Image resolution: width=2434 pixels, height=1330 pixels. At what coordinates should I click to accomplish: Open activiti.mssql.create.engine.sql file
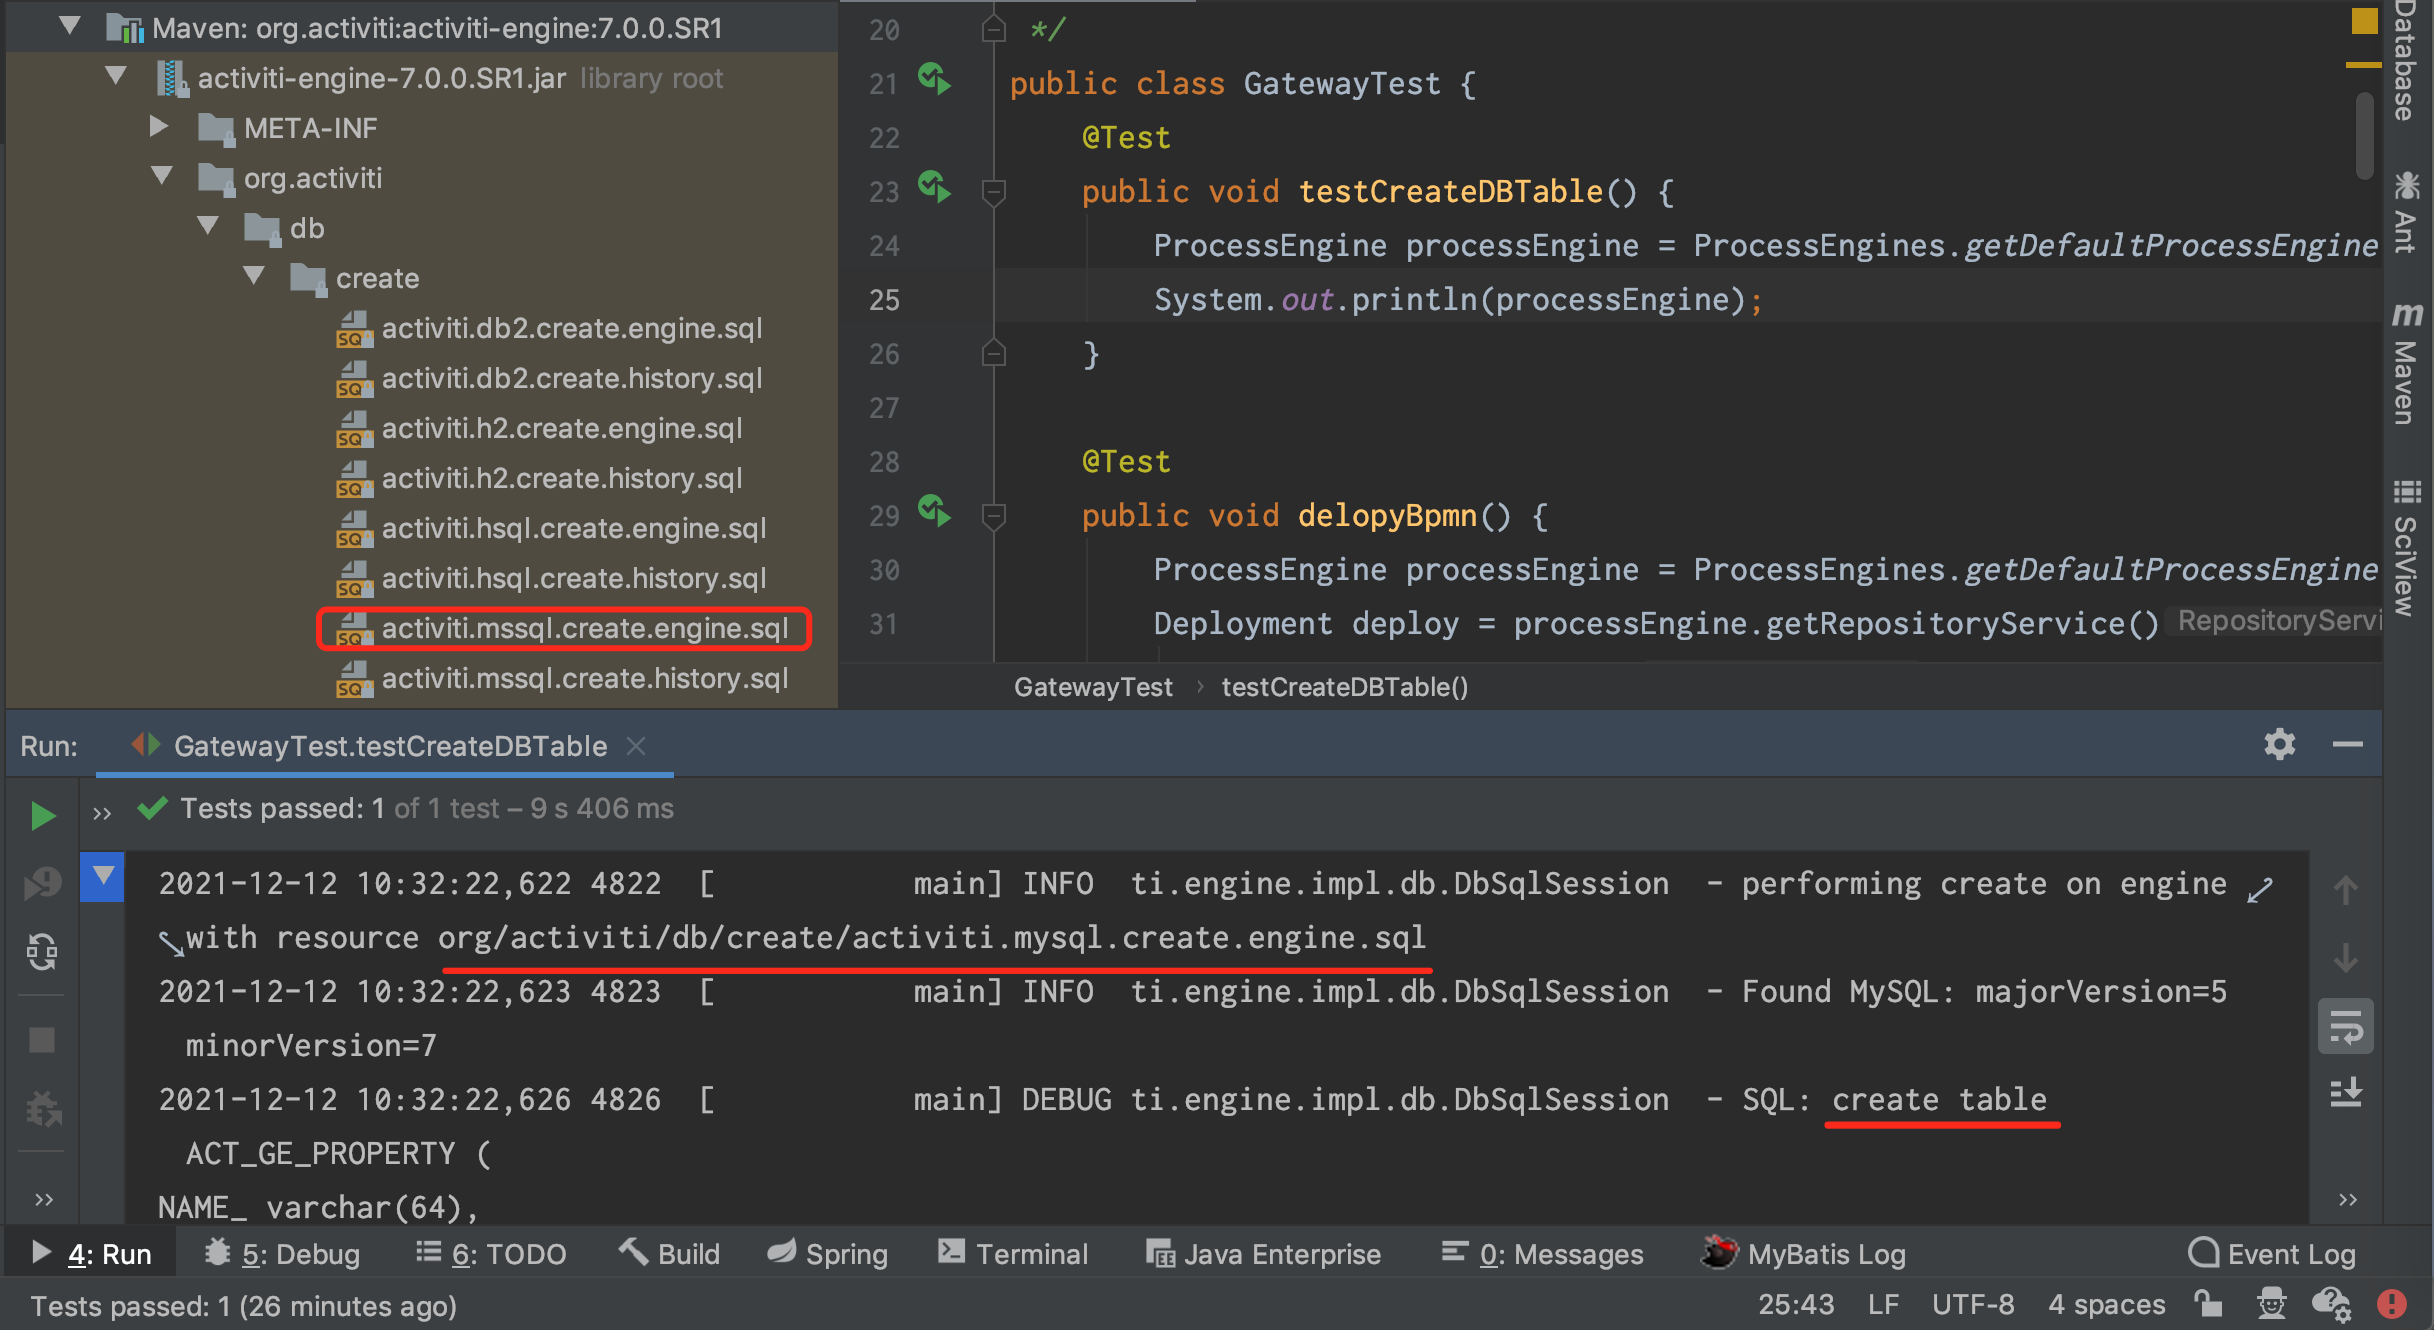[584, 628]
